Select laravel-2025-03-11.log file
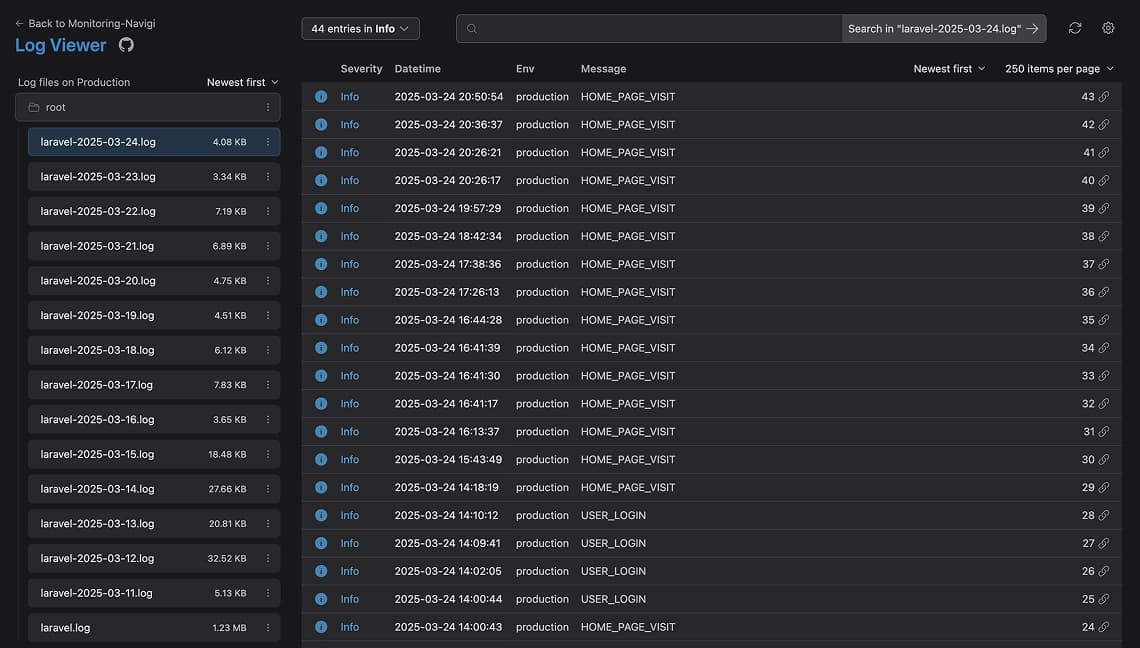Screen dimensions: 1140x648 [154, 593]
